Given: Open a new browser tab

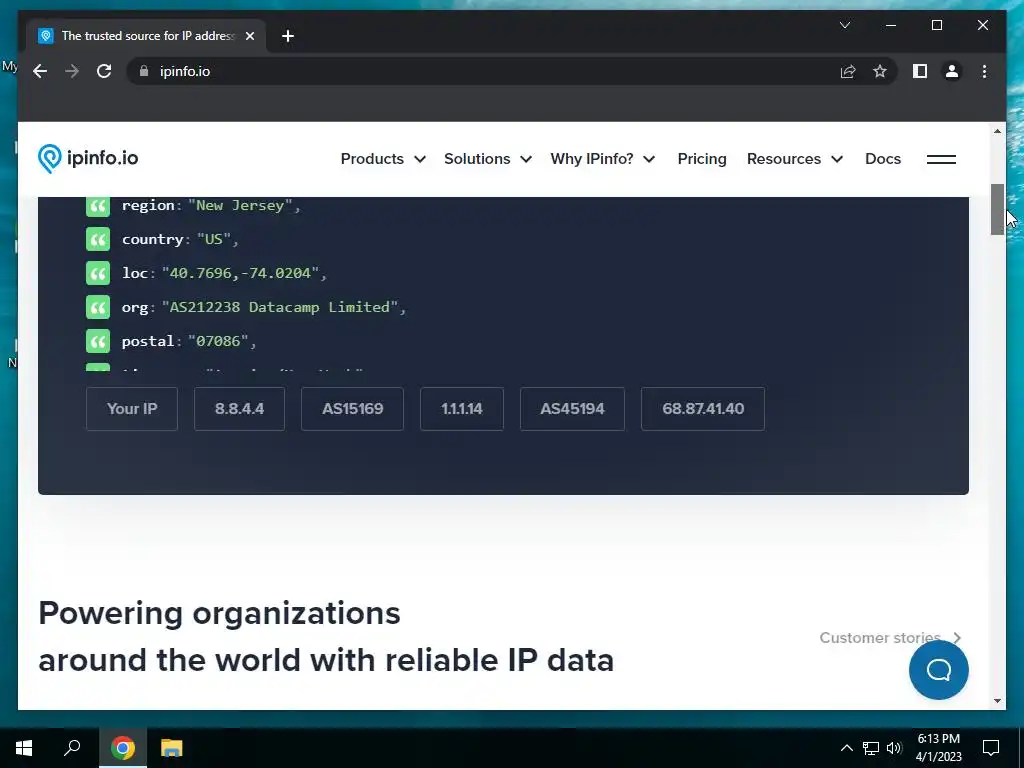Looking at the screenshot, I should 288,36.
